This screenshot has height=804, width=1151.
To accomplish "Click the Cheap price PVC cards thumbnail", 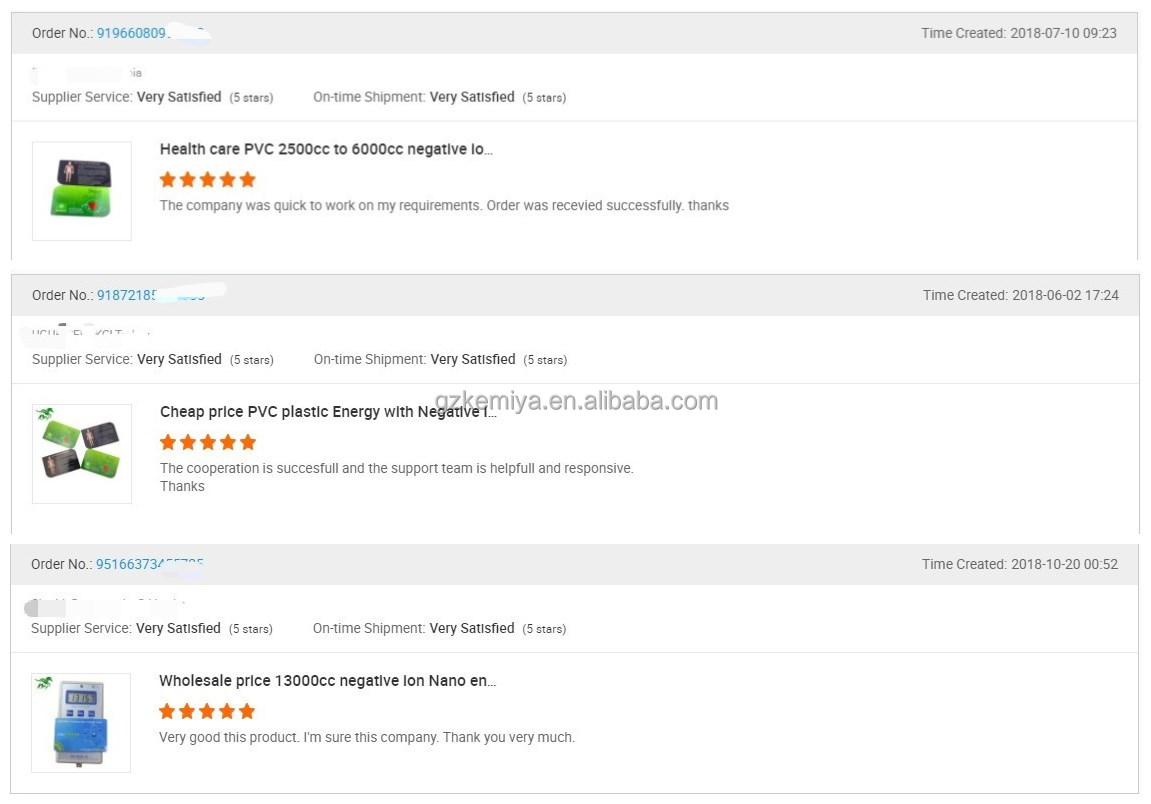I will pyautogui.click(x=82, y=453).
